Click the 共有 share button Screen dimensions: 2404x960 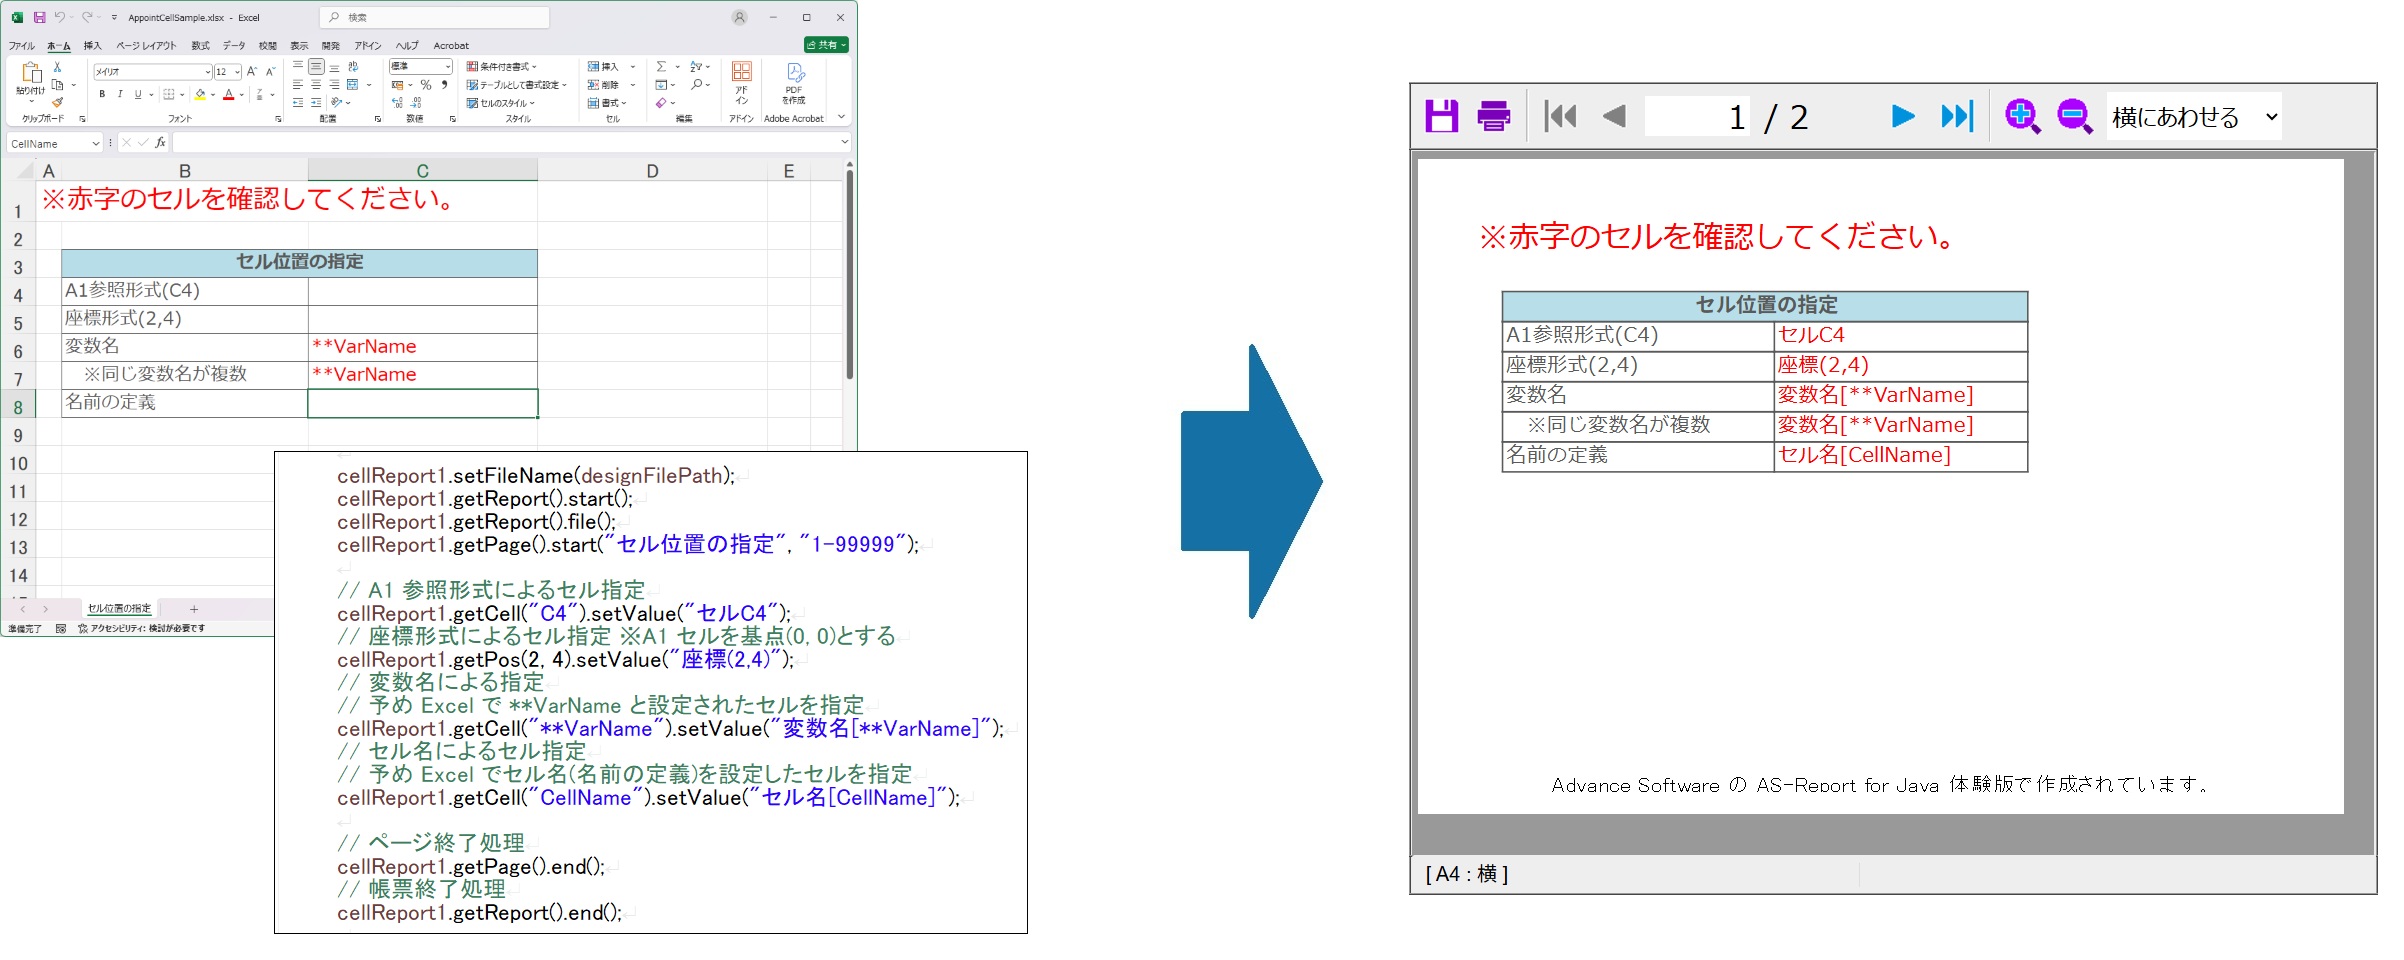pyautogui.click(x=826, y=45)
